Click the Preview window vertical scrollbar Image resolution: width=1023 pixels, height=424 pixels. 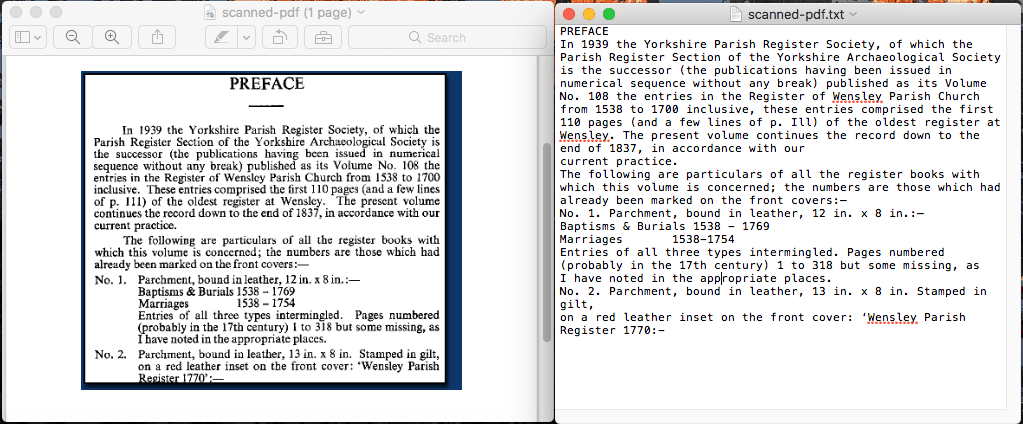(x=547, y=241)
